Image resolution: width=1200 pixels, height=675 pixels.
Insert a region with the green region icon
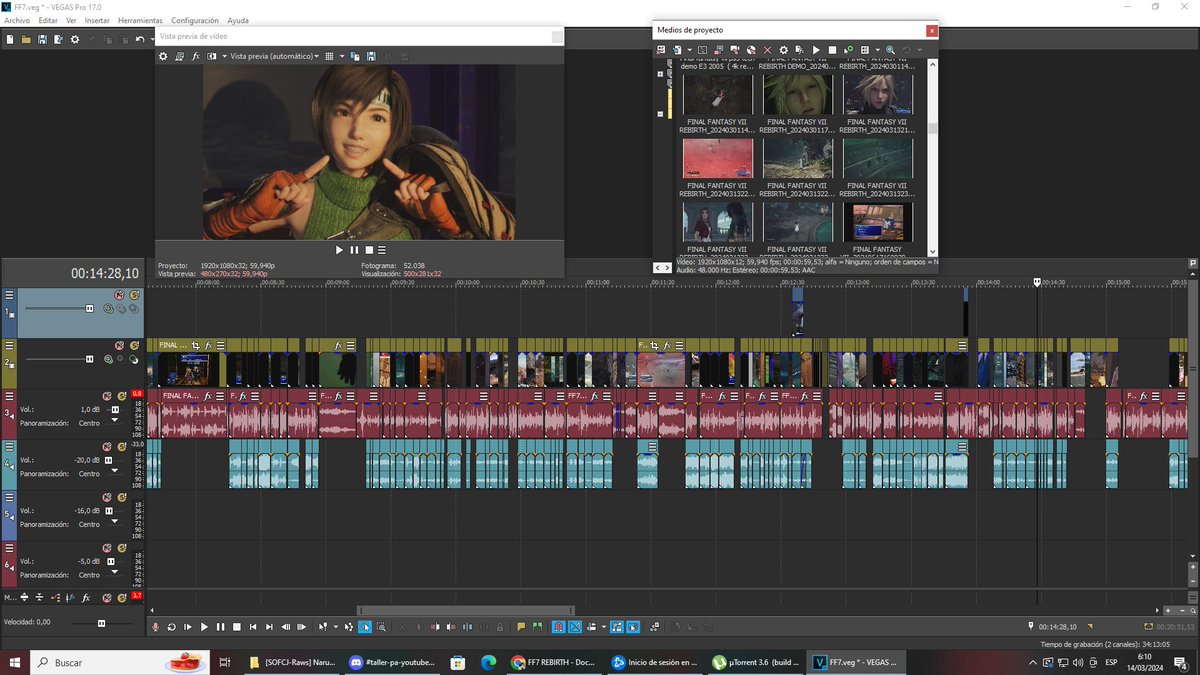(x=537, y=627)
